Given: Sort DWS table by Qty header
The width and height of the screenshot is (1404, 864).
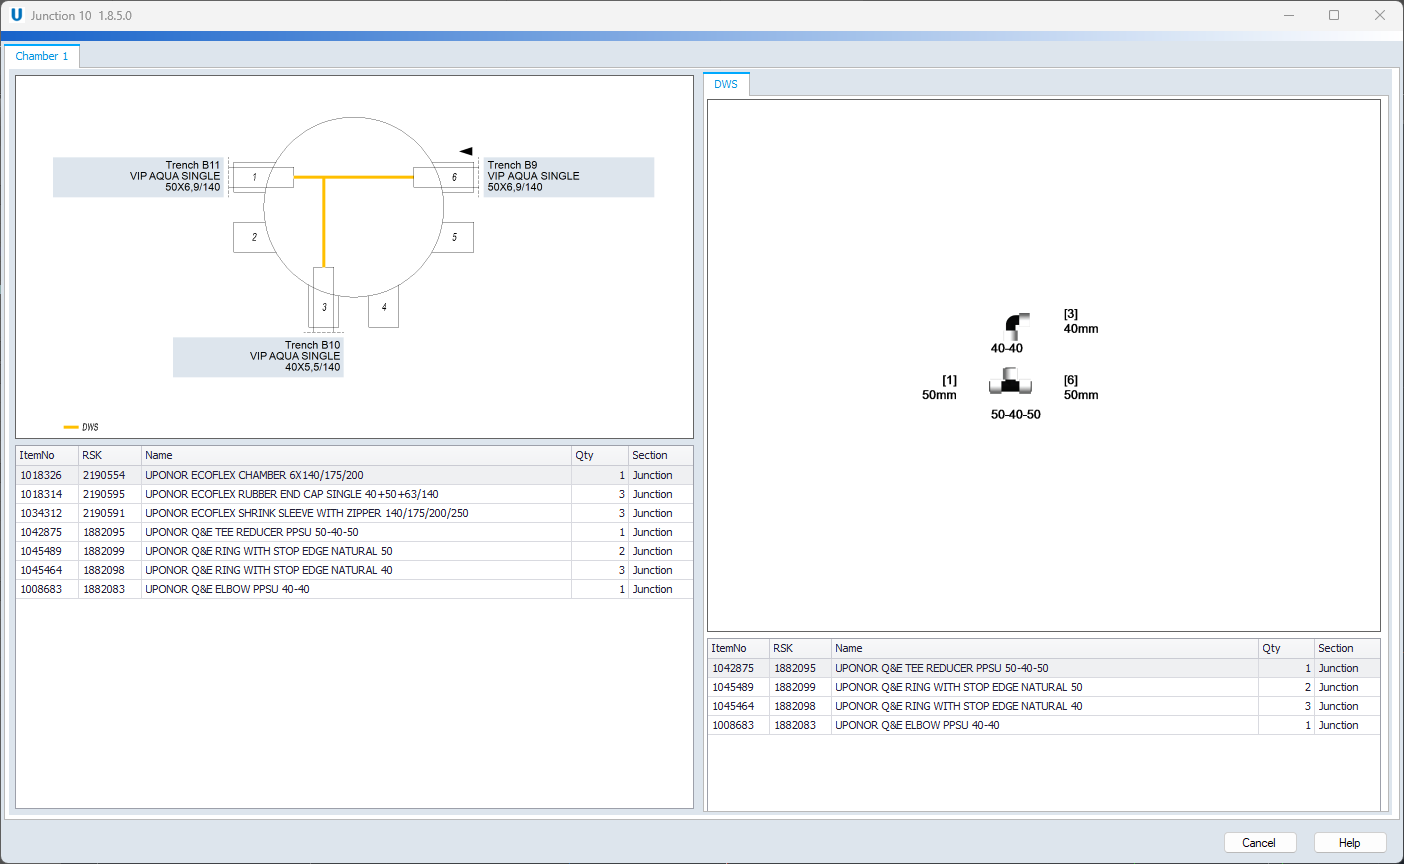Looking at the screenshot, I should click(1286, 648).
